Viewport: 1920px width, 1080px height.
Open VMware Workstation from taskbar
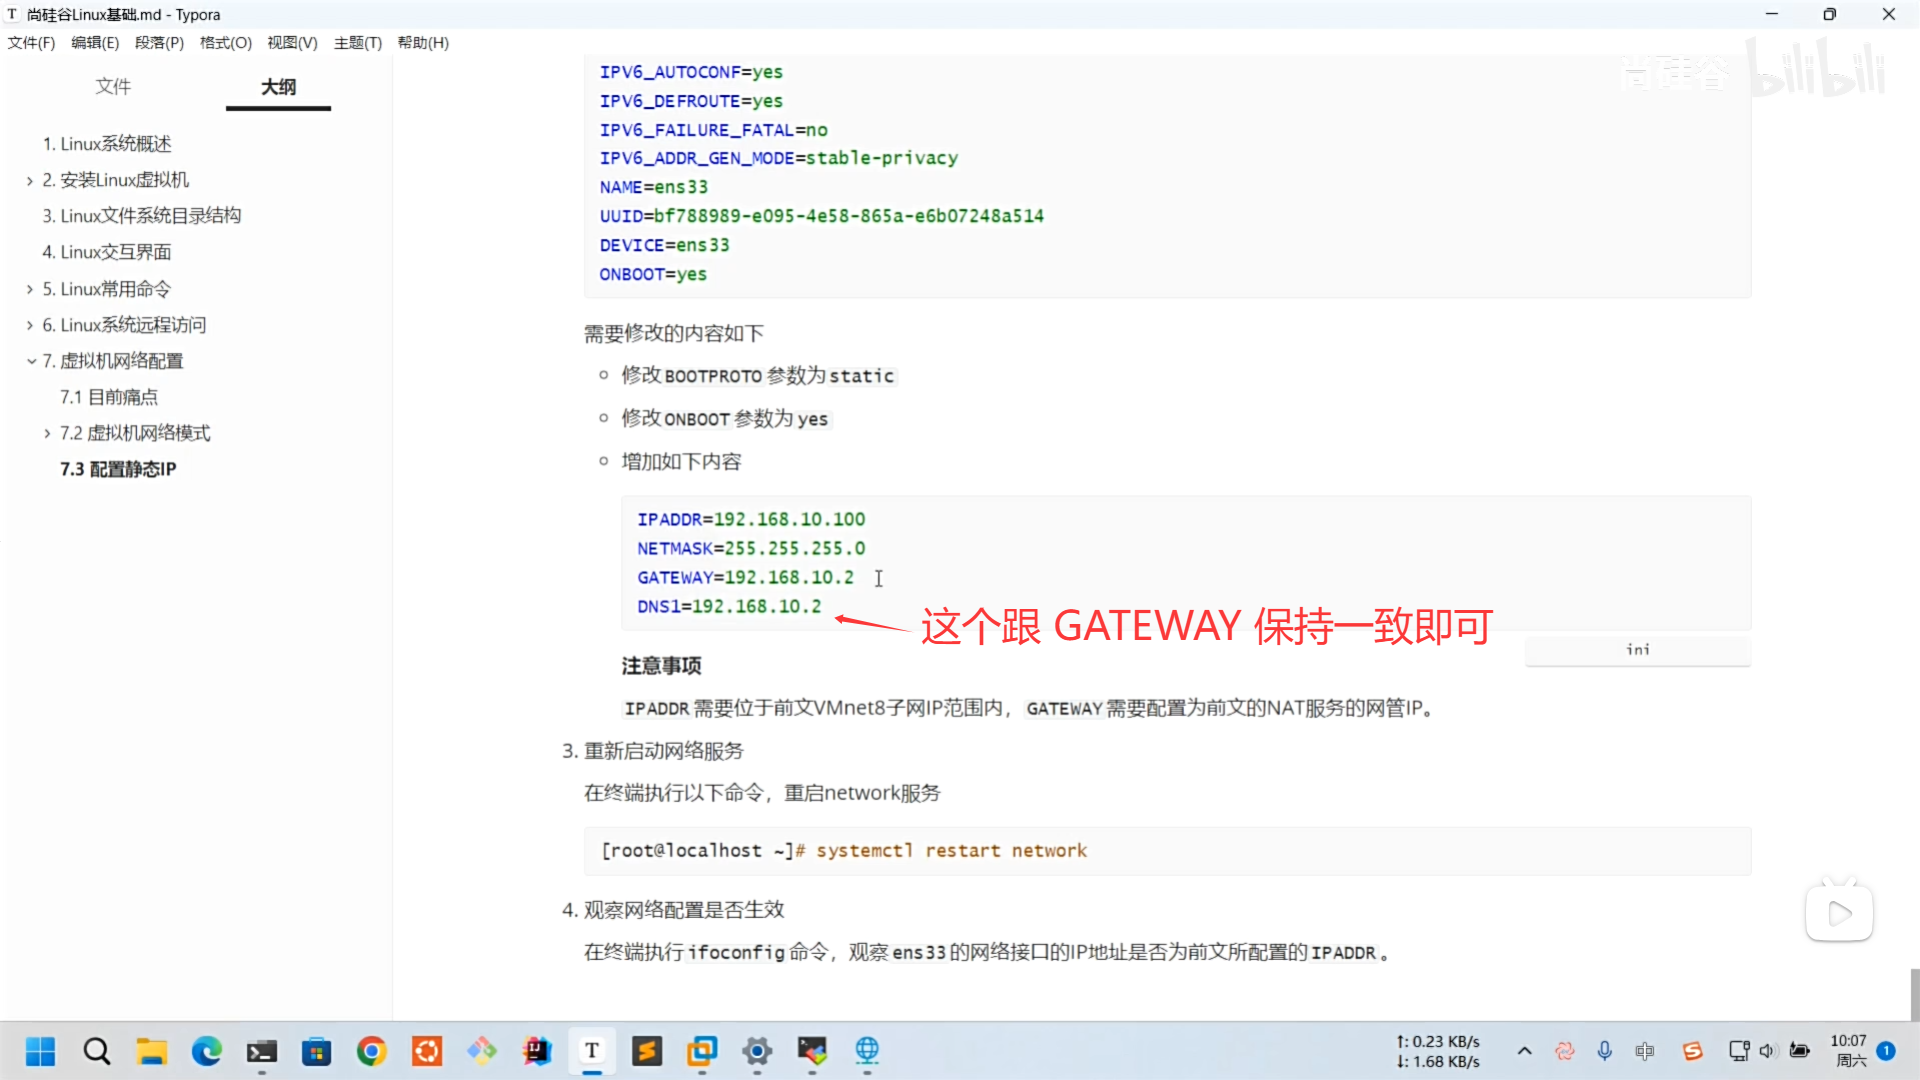(702, 1051)
